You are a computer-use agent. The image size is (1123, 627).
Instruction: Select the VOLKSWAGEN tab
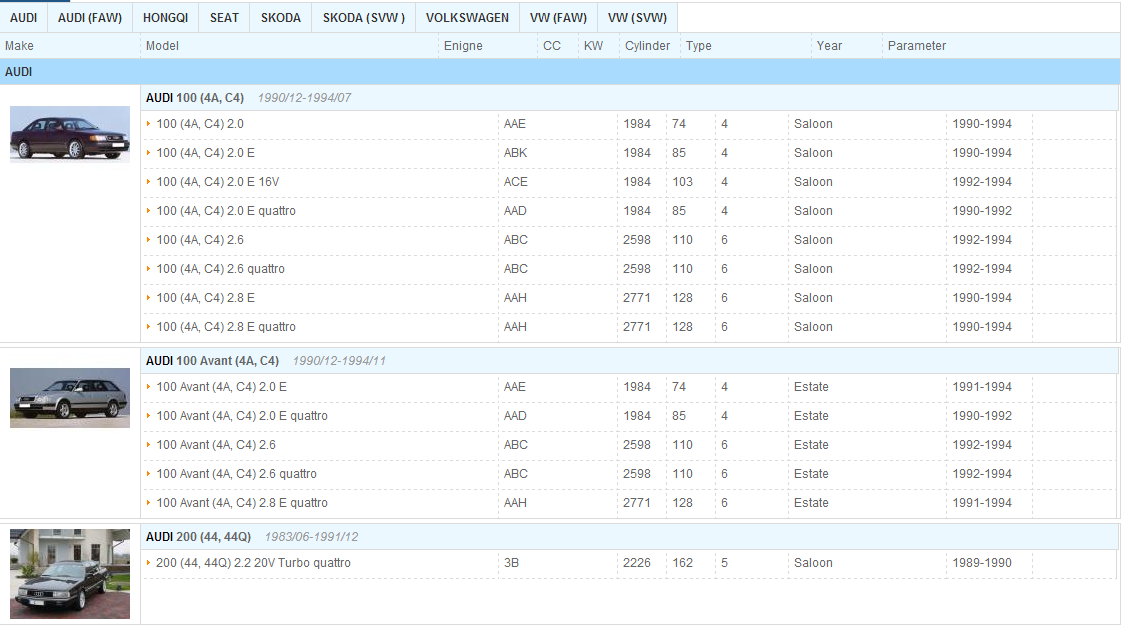(x=468, y=18)
